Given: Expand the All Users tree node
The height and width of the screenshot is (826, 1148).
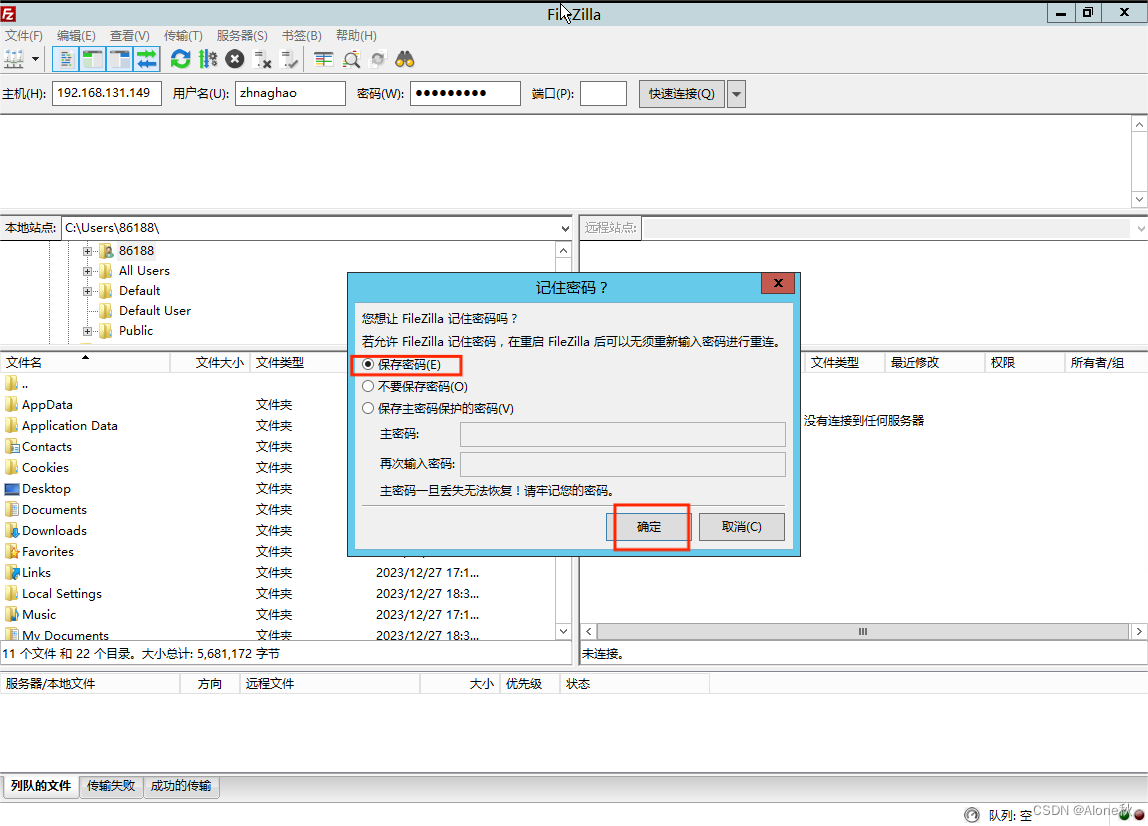Looking at the screenshot, I should (87, 271).
